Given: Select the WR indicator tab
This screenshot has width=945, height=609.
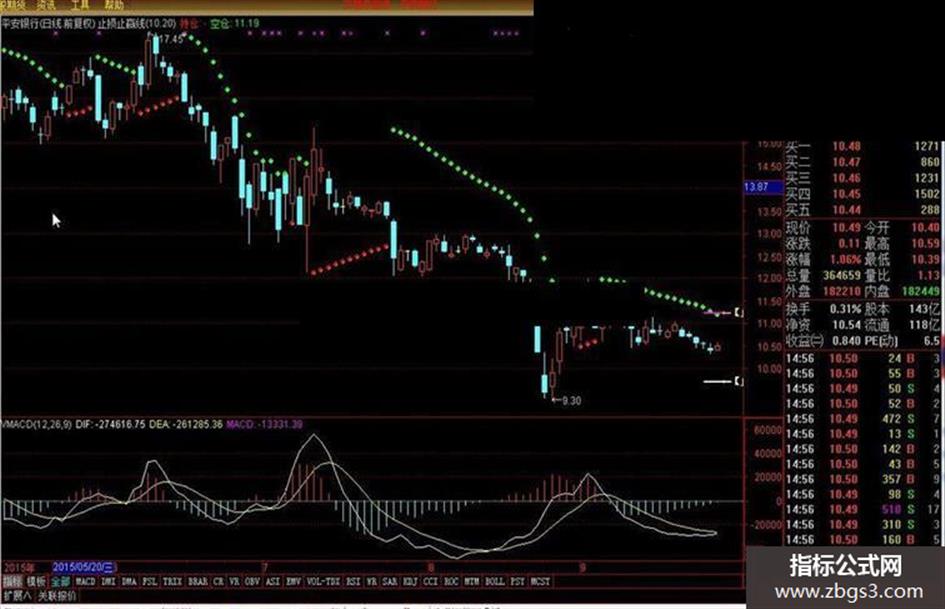Looking at the screenshot, I should (372, 582).
